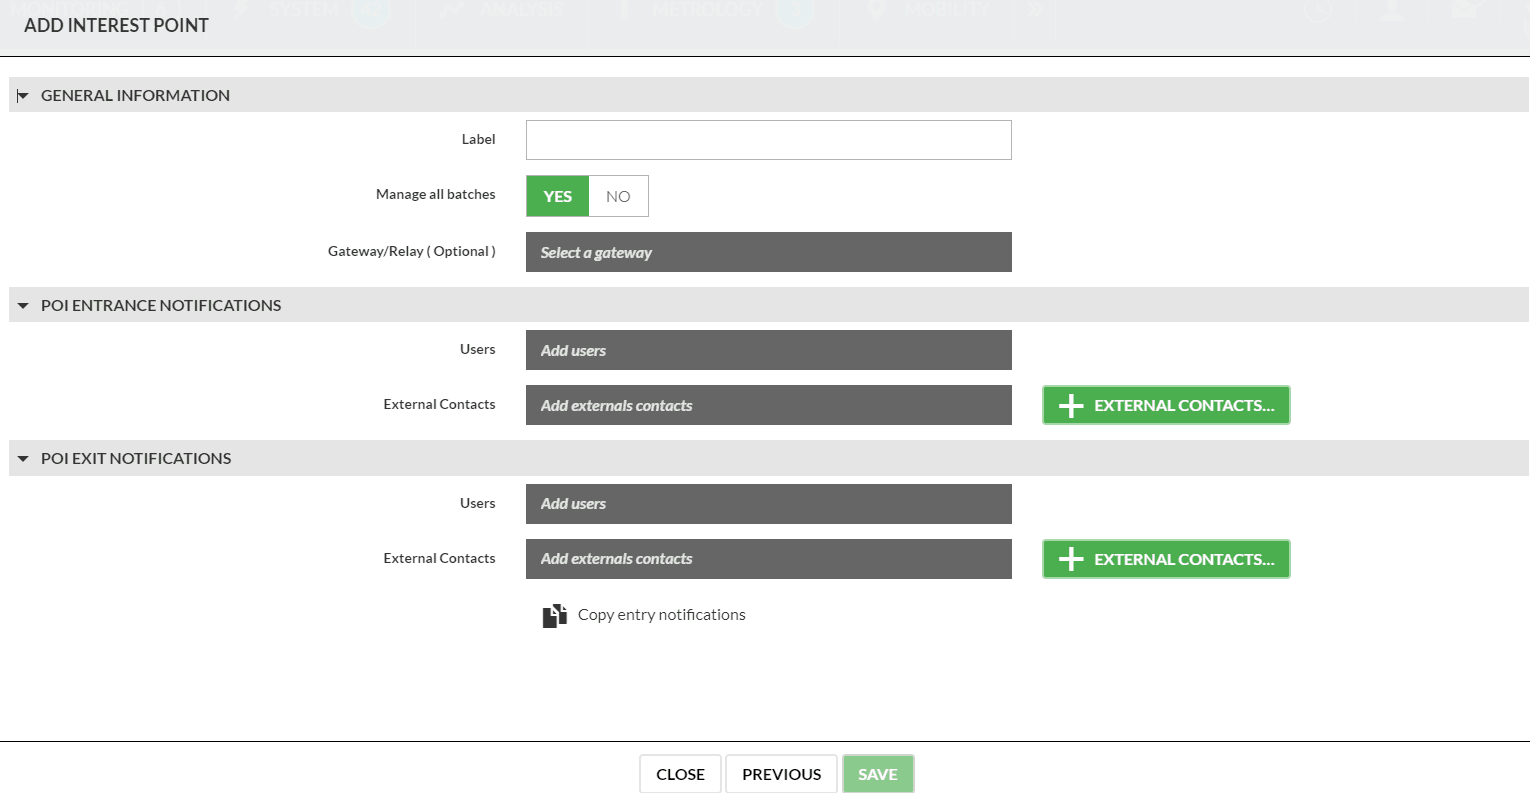Click the Copy entry notifications link text
The width and height of the screenshot is (1530, 793).
(x=661, y=615)
